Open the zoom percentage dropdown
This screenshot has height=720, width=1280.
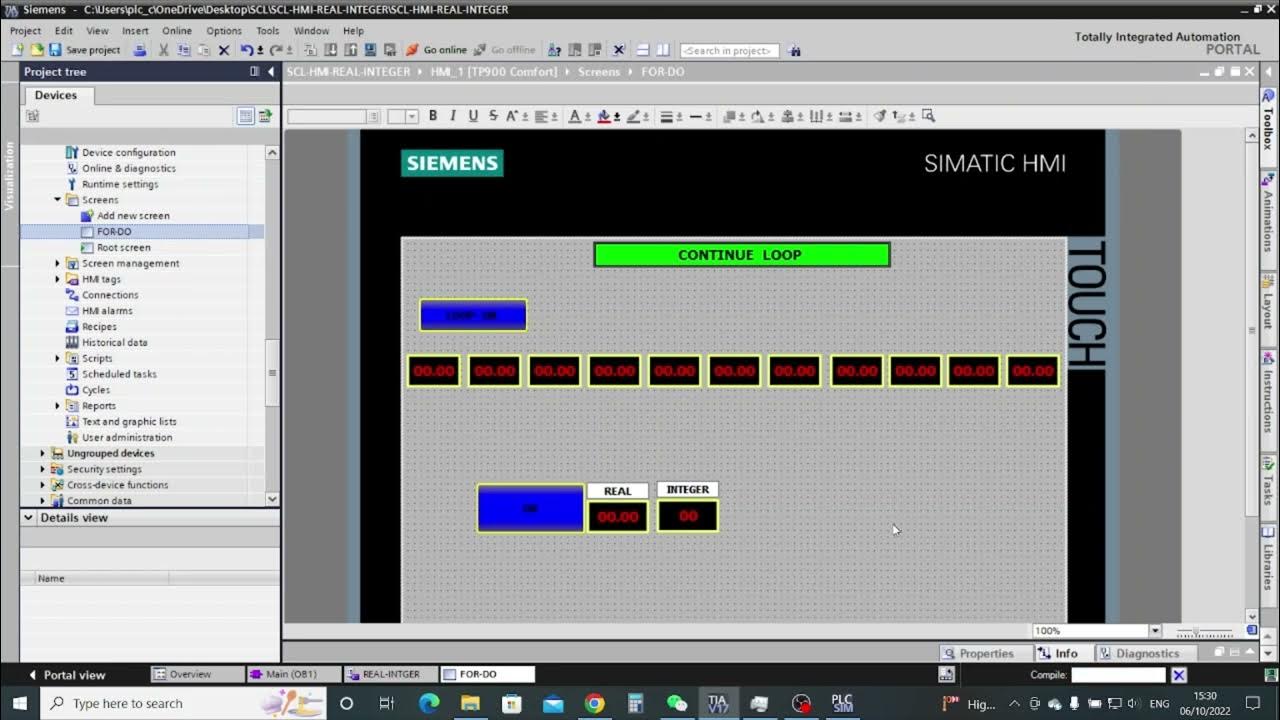(1155, 631)
